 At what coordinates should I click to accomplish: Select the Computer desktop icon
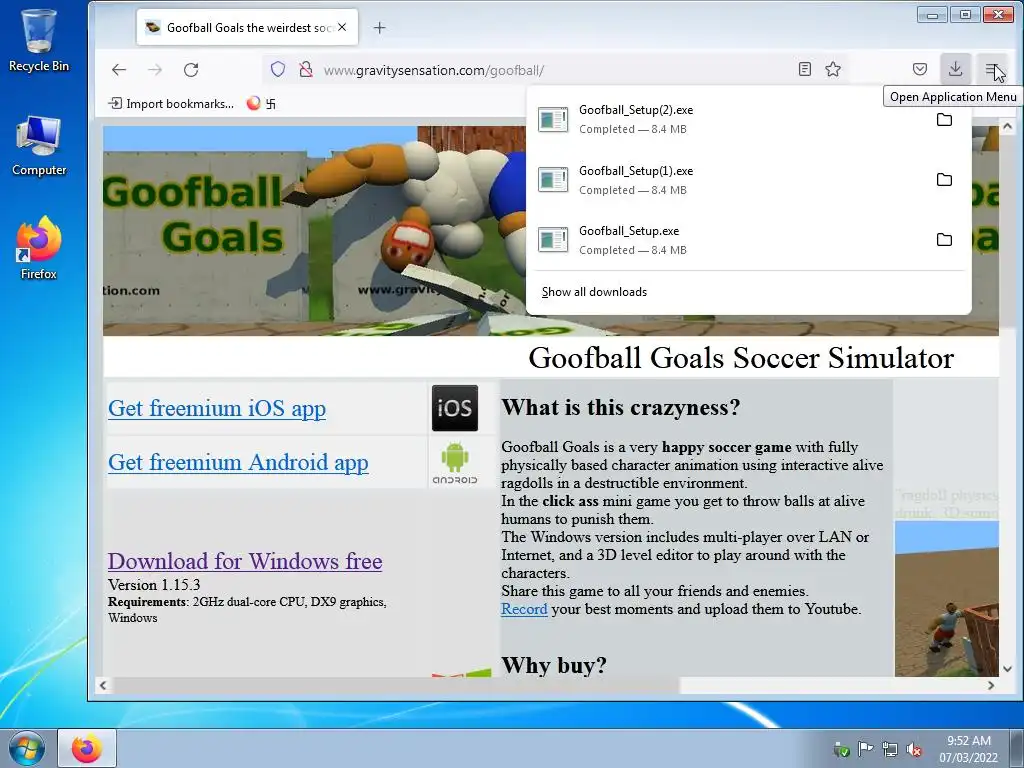coord(39,146)
